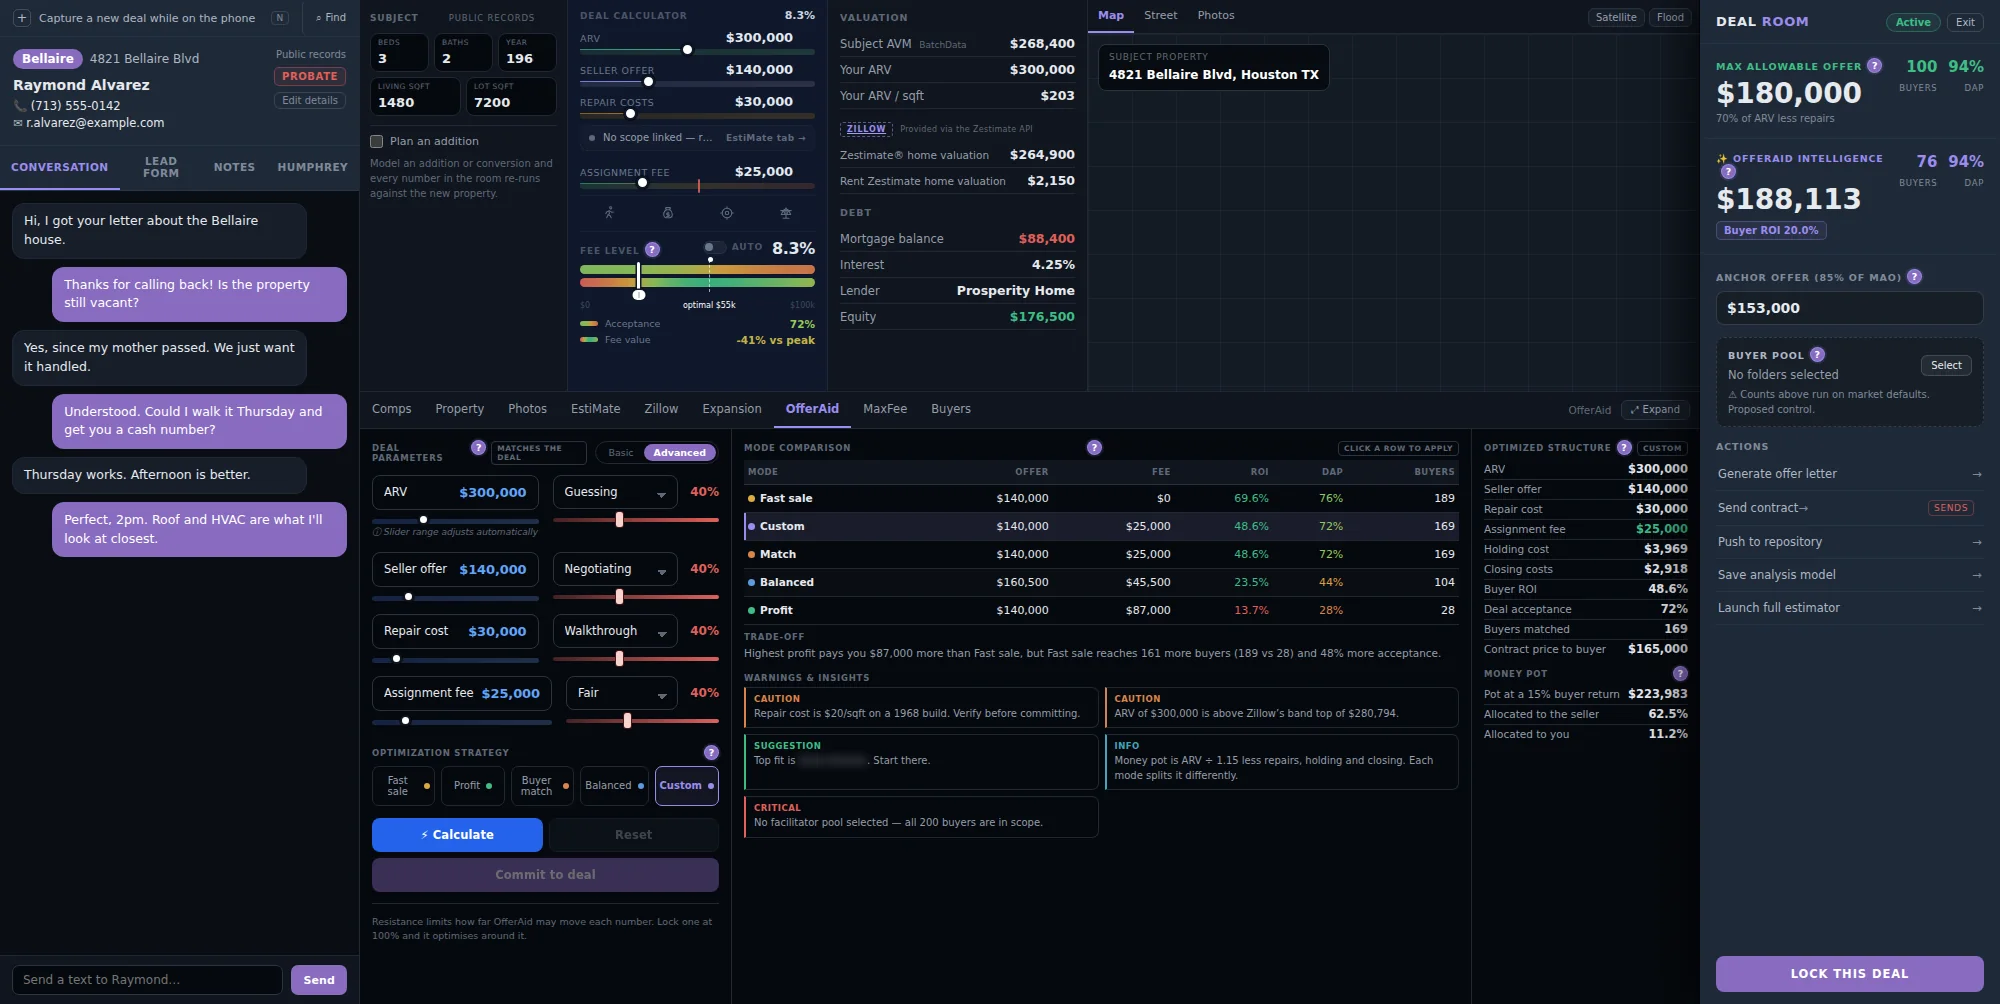Viewport: 2000px width, 1004px height.
Task: Choose Profit optimization strategy
Action: point(473,786)
